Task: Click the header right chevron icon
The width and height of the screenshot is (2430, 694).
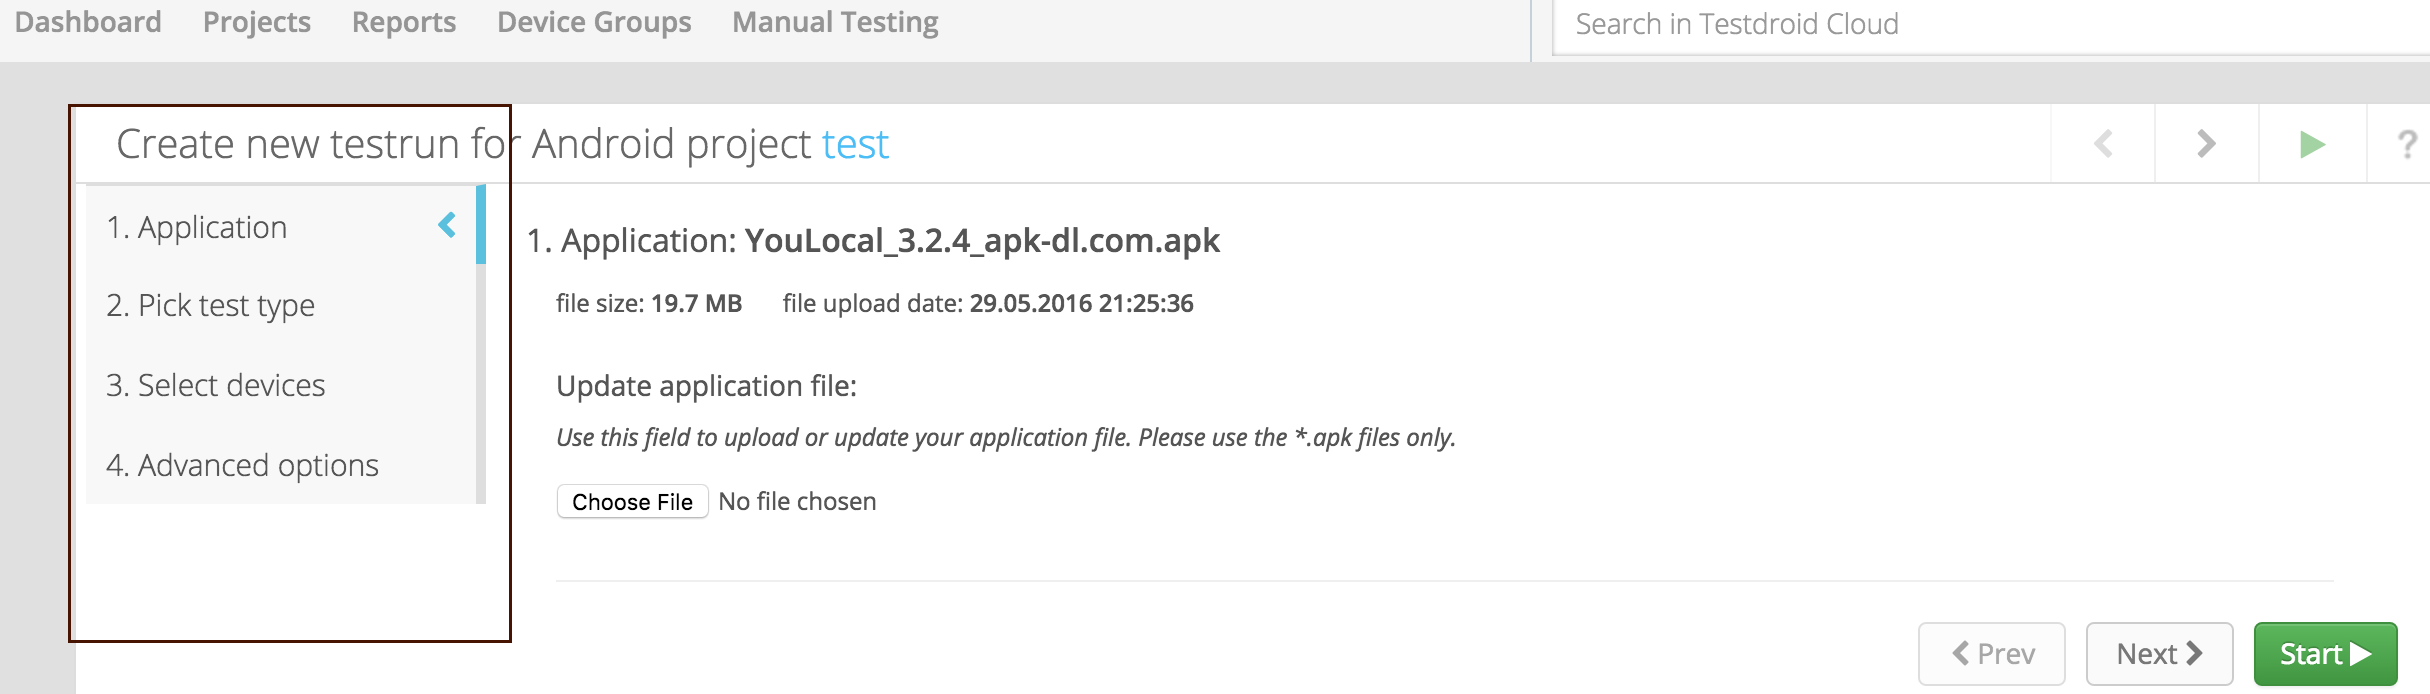Action: (2206, 144)
